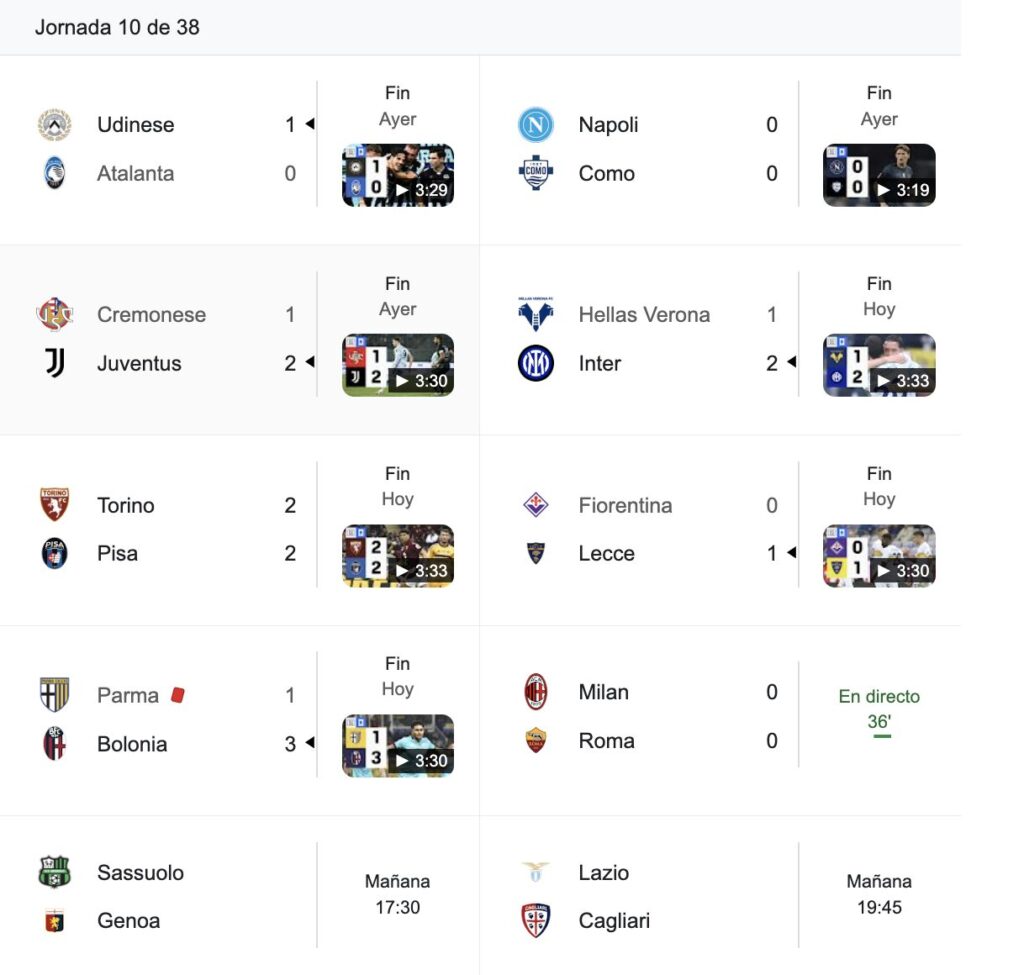This screenshot has height=975, width=1024.
Task: Click the Juventus club logo
Action: [x=54, y=363]
